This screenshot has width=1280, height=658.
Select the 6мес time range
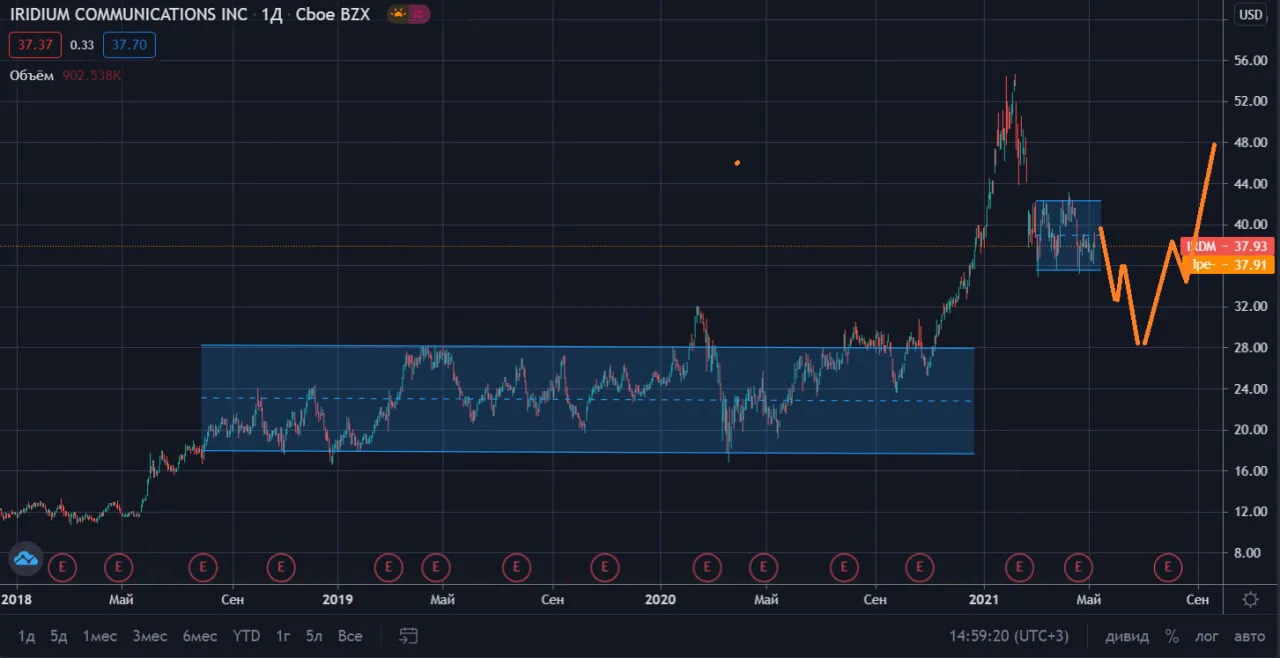(x=199, y=636)
